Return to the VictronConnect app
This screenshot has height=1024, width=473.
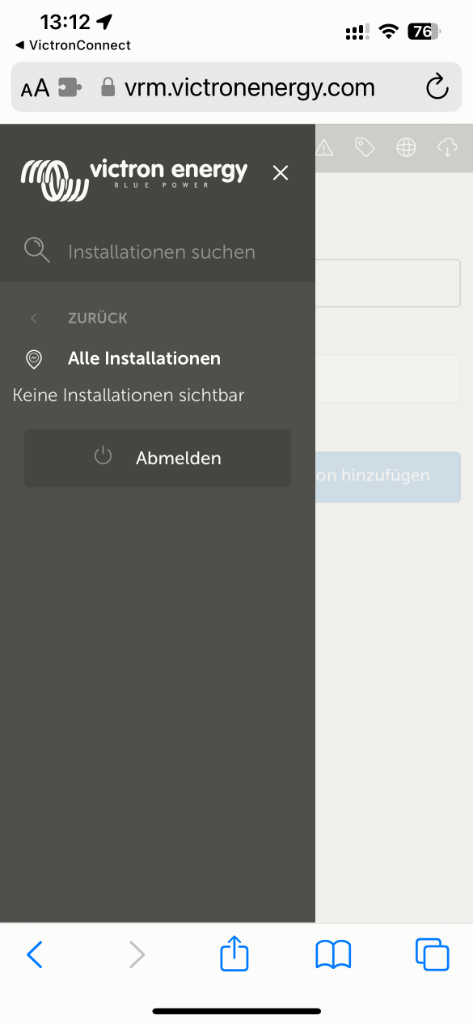coord(73,45)
